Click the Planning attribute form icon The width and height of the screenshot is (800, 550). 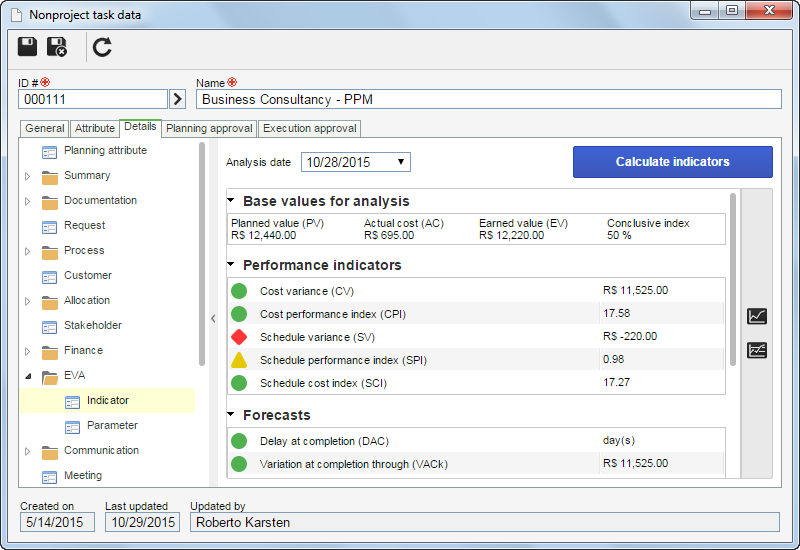(x=49, y=152)
